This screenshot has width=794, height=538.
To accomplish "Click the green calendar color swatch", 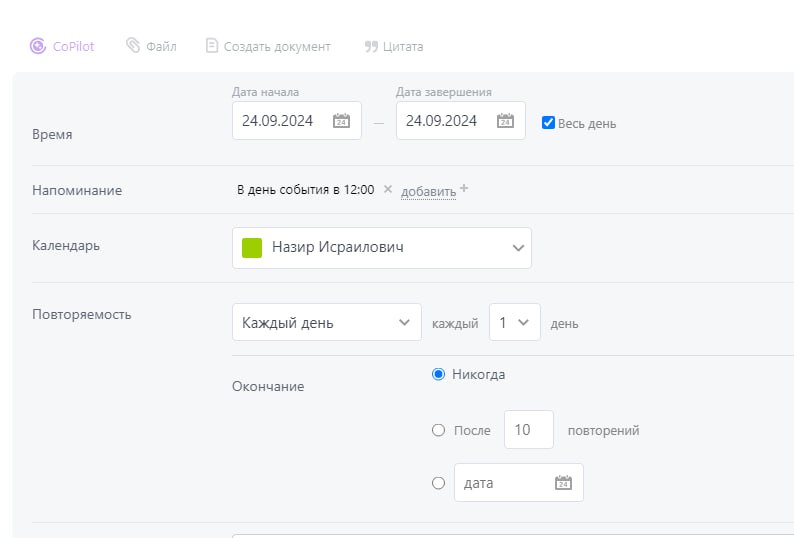I will pyautogui.click(x=252, y=247).
